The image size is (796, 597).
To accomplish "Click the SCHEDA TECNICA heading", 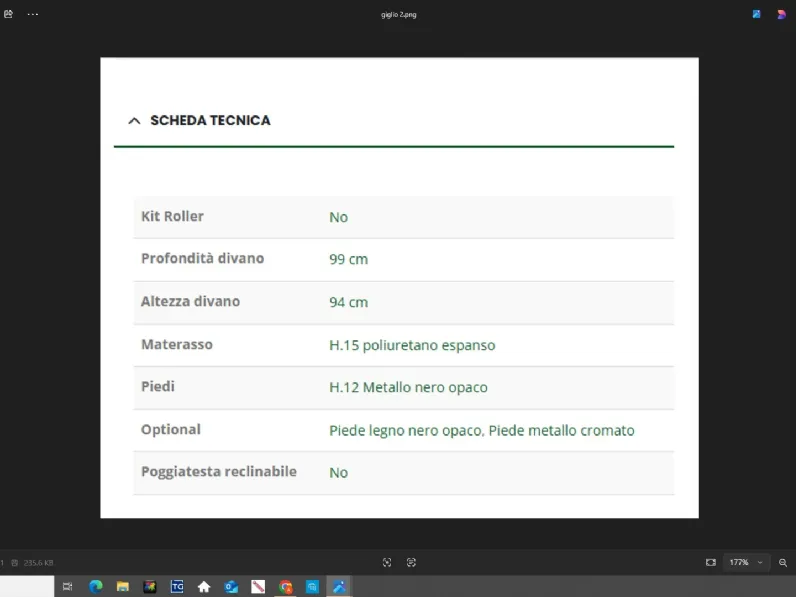I will (x=210, y=120).
